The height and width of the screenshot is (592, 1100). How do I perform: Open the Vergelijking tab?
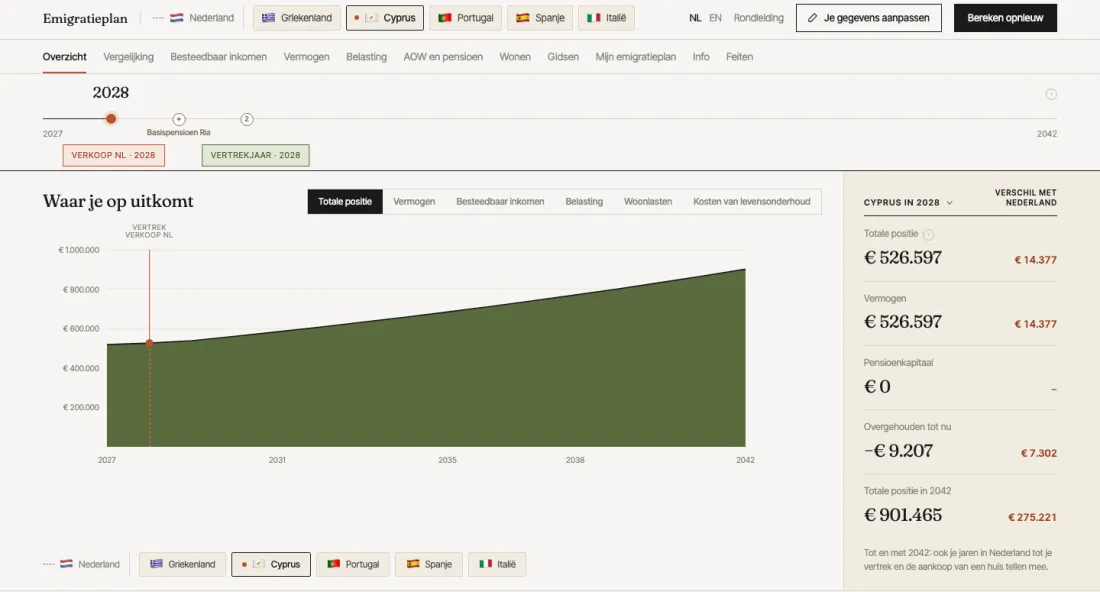click(128, 57)
